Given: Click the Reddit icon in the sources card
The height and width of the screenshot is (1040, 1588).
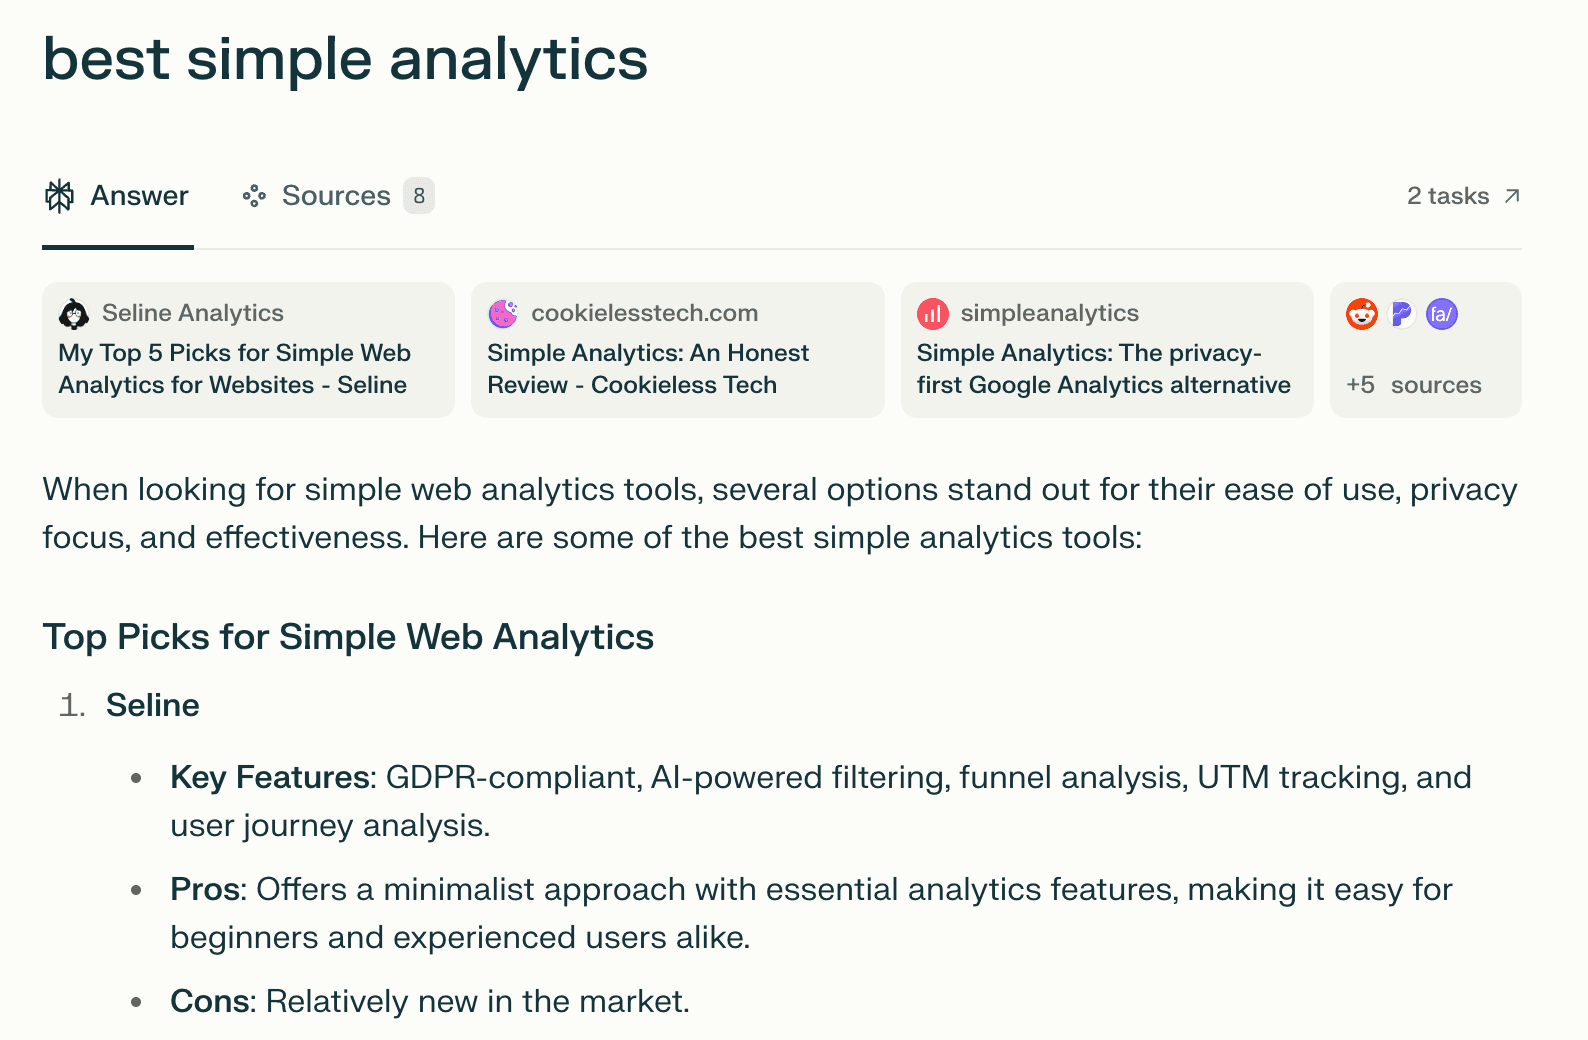Looking at the screenshot, I should [1361, 313].
